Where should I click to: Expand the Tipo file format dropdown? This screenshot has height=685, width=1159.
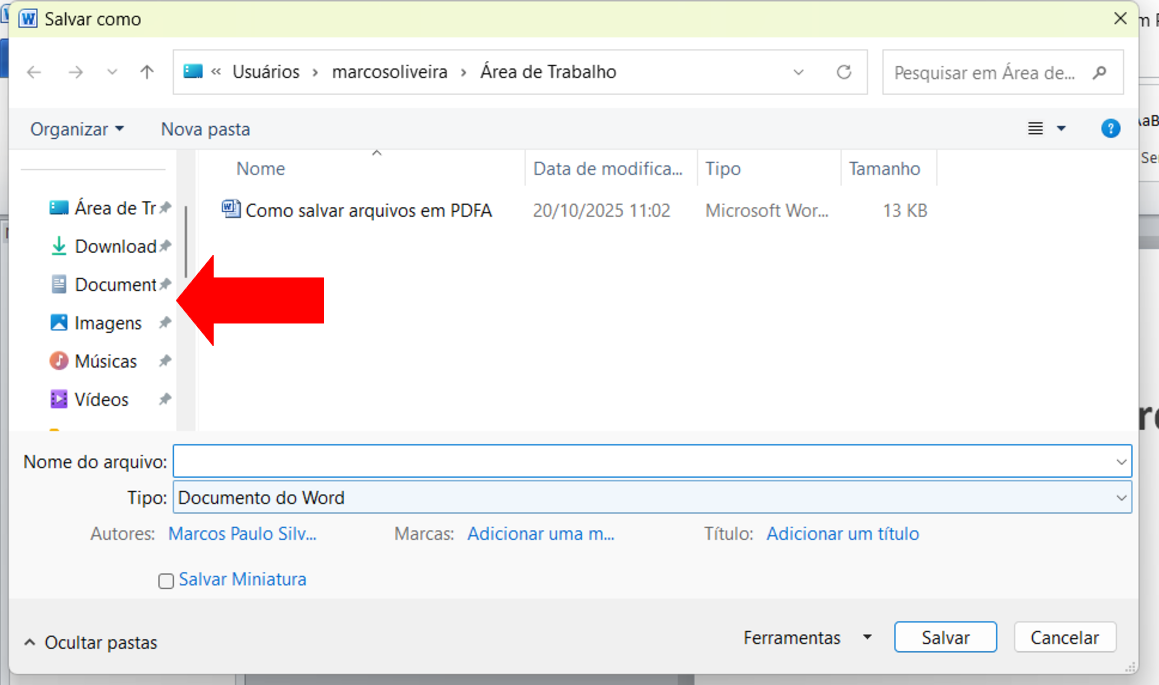1121,498
